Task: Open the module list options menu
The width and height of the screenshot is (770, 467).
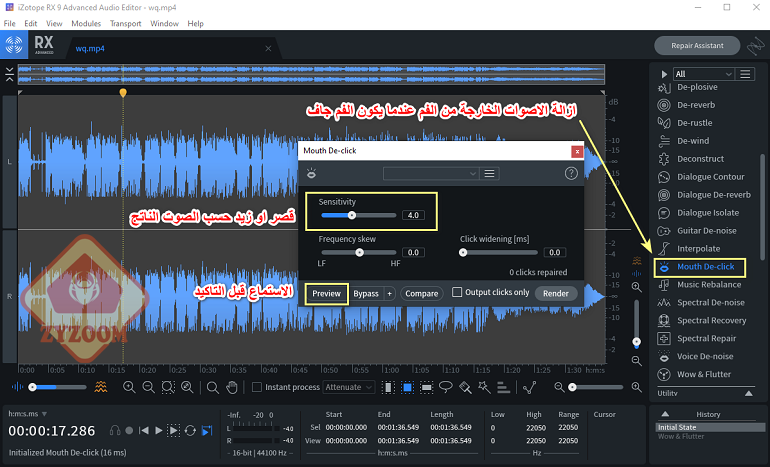Action: 745,74
